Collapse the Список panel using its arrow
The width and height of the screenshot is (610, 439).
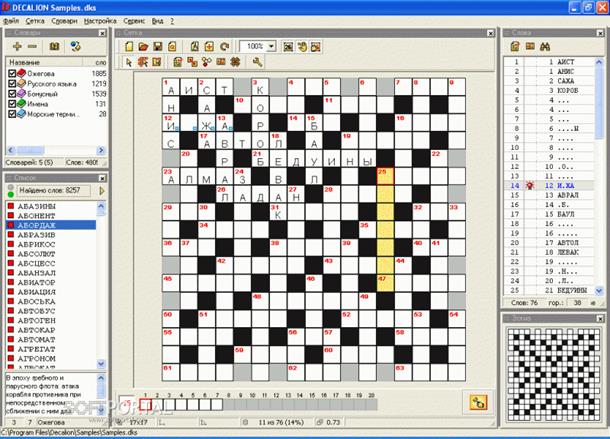[x=101, y=177]
